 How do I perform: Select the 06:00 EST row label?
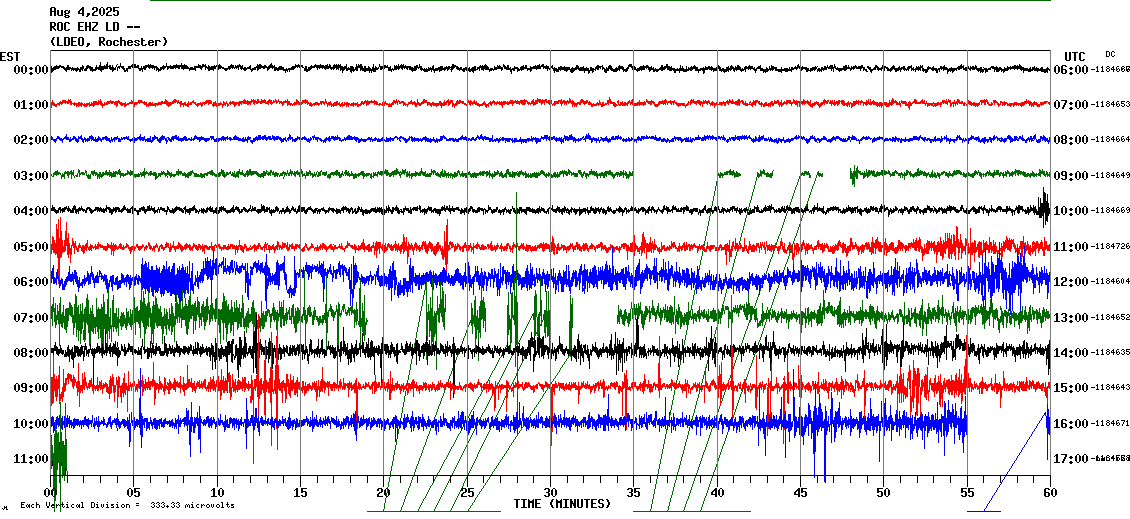pos(31,282)
